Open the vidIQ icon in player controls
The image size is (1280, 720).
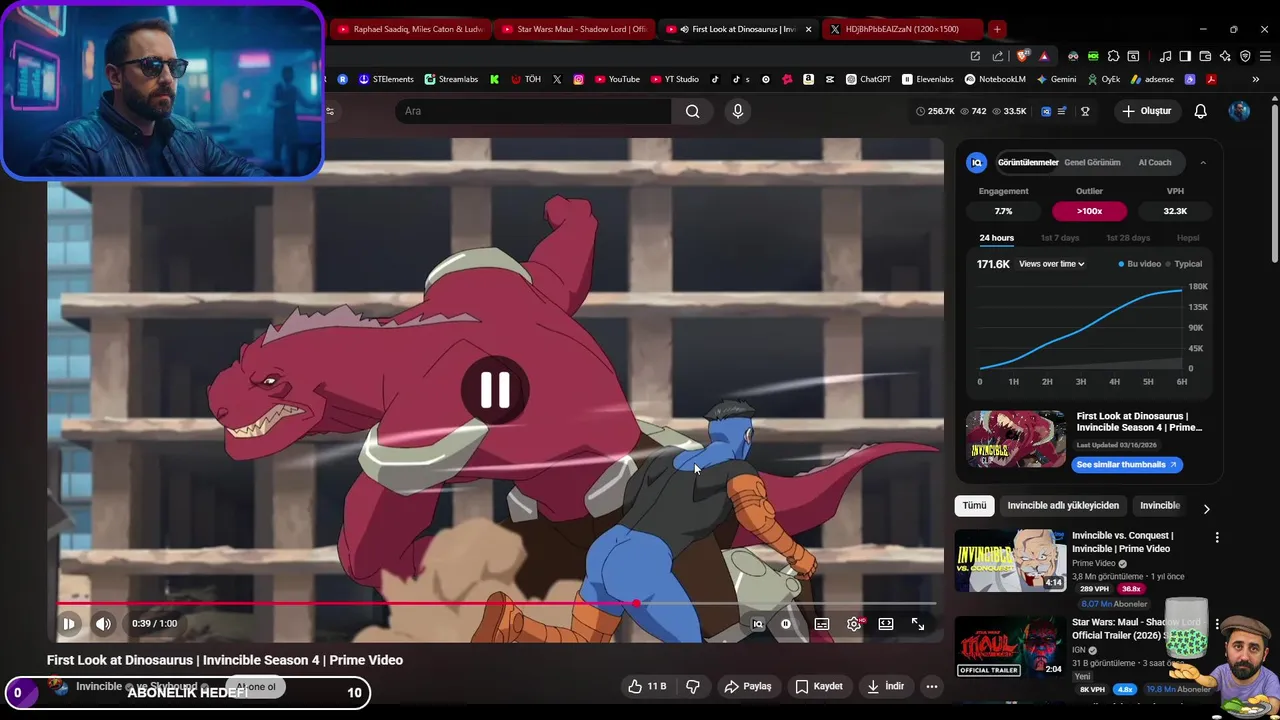pyautogui.click(x=758, y=624)
